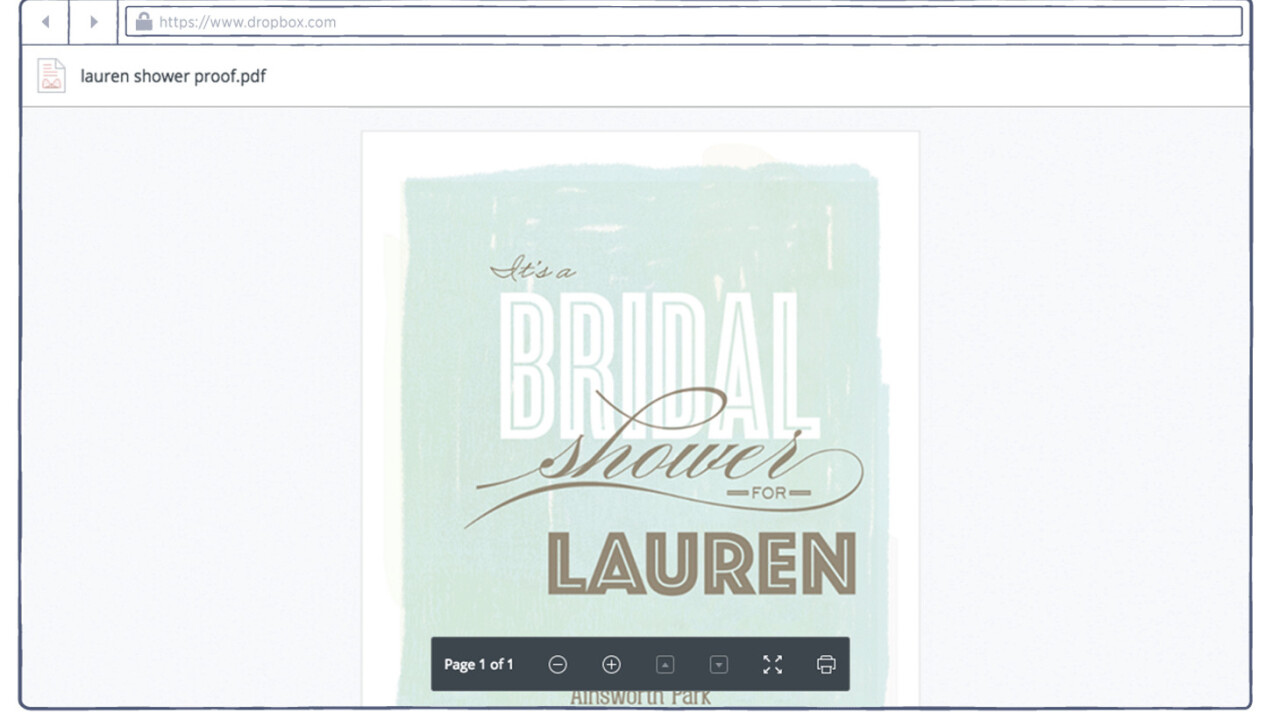Image resolution: width=1280 pixels, height=720 pixels.
Task: Go to next page with down arrow
Action: click(718, 664)
